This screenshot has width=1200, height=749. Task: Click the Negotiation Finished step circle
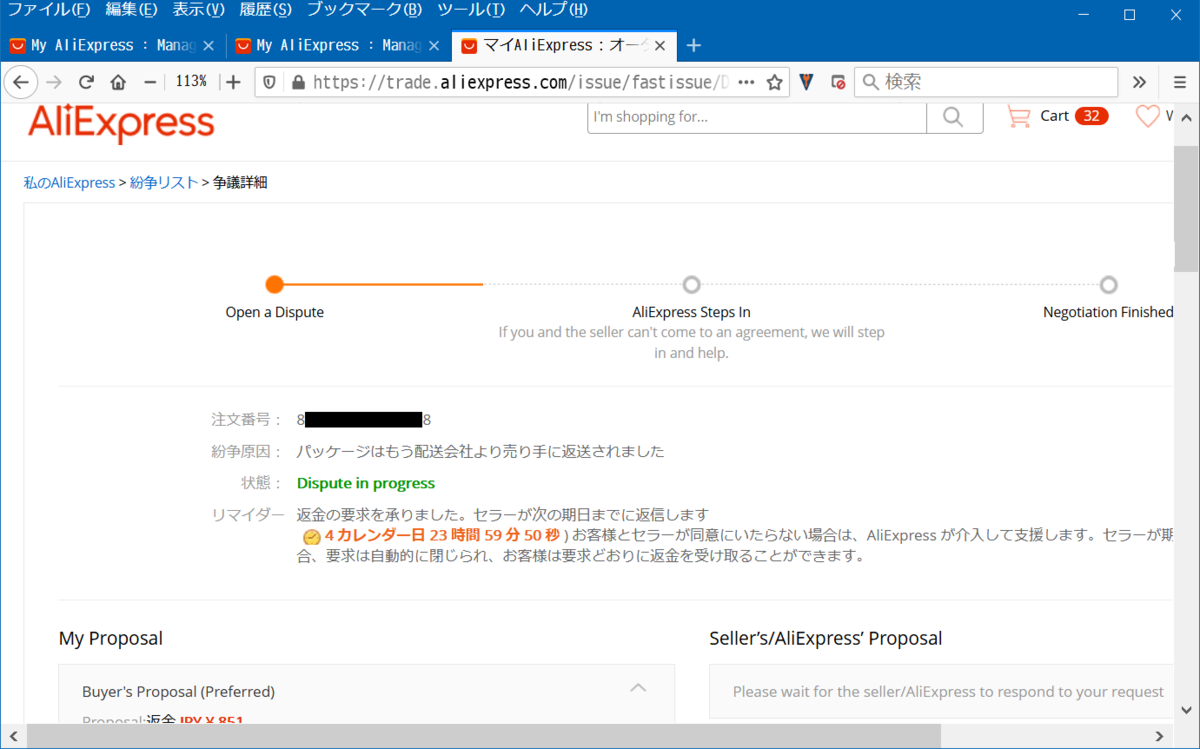(1108, 284)
